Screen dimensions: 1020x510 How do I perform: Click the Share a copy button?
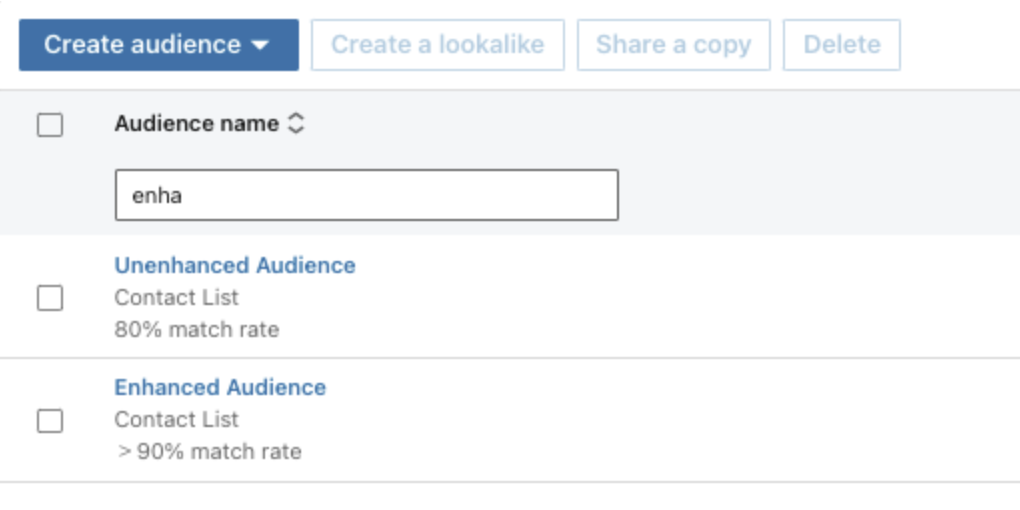click(x=673, y=45)
